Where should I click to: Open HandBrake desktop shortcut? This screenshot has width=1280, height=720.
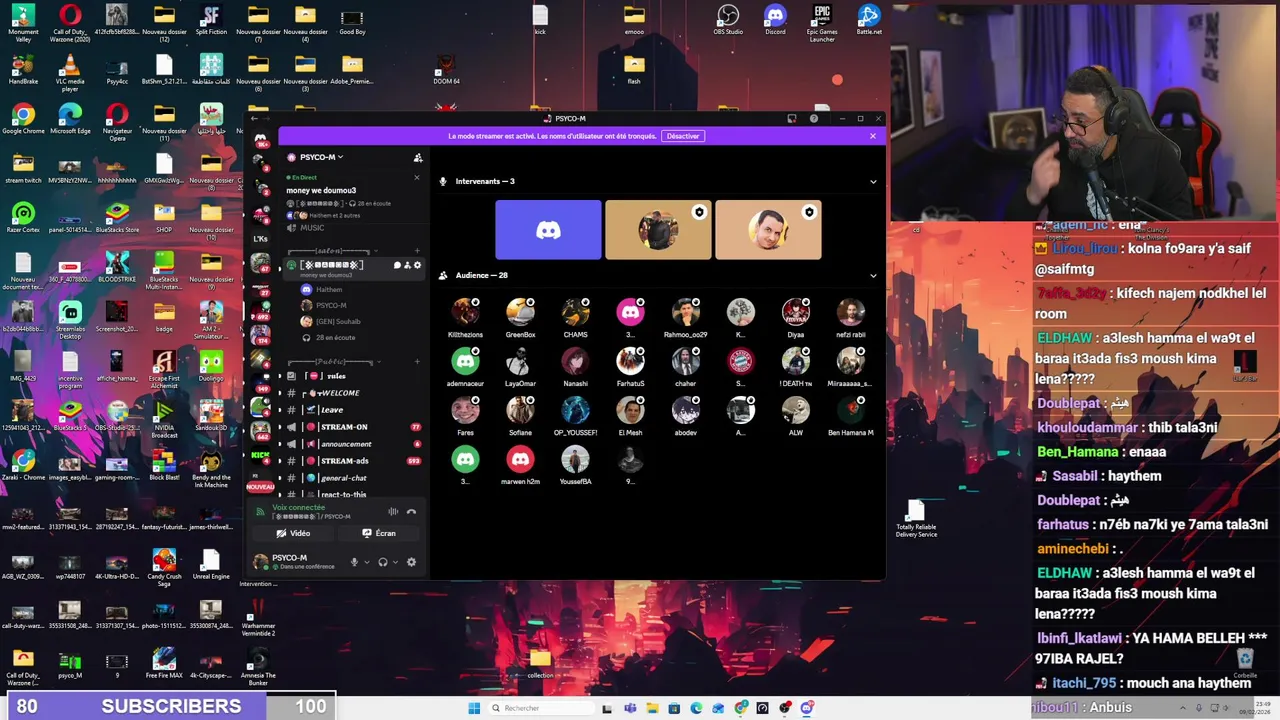point(23,69)
